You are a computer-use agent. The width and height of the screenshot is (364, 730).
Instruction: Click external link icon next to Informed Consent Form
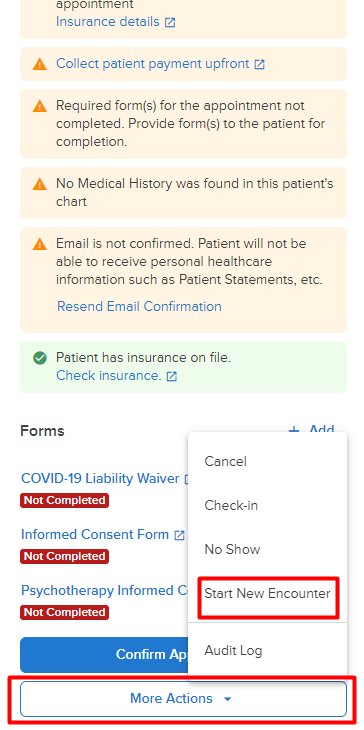[x=179, y=535]
